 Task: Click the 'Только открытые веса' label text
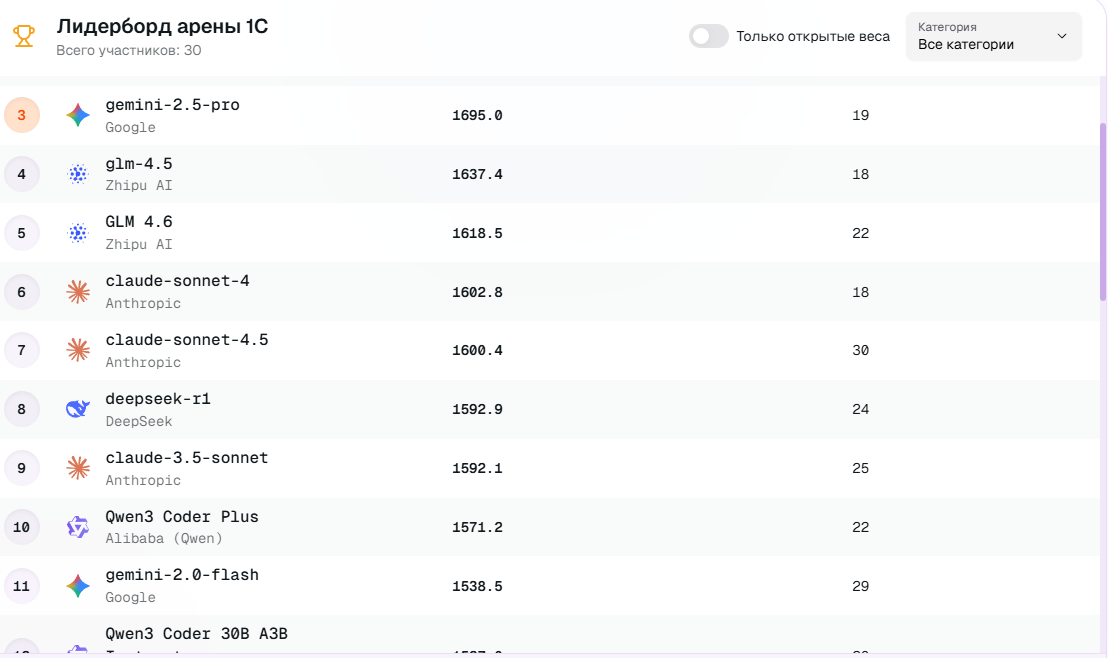pos(812,37)
